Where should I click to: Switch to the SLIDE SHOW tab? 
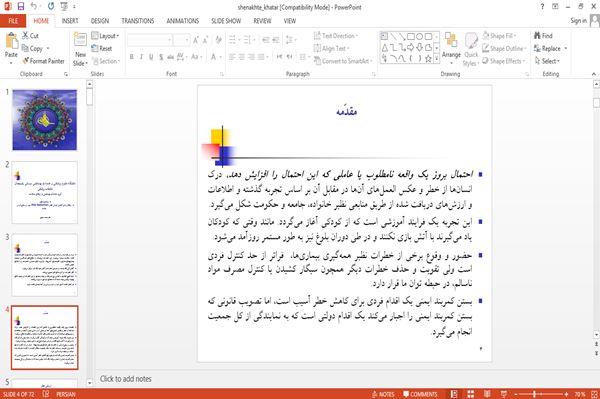pos(226,21)
